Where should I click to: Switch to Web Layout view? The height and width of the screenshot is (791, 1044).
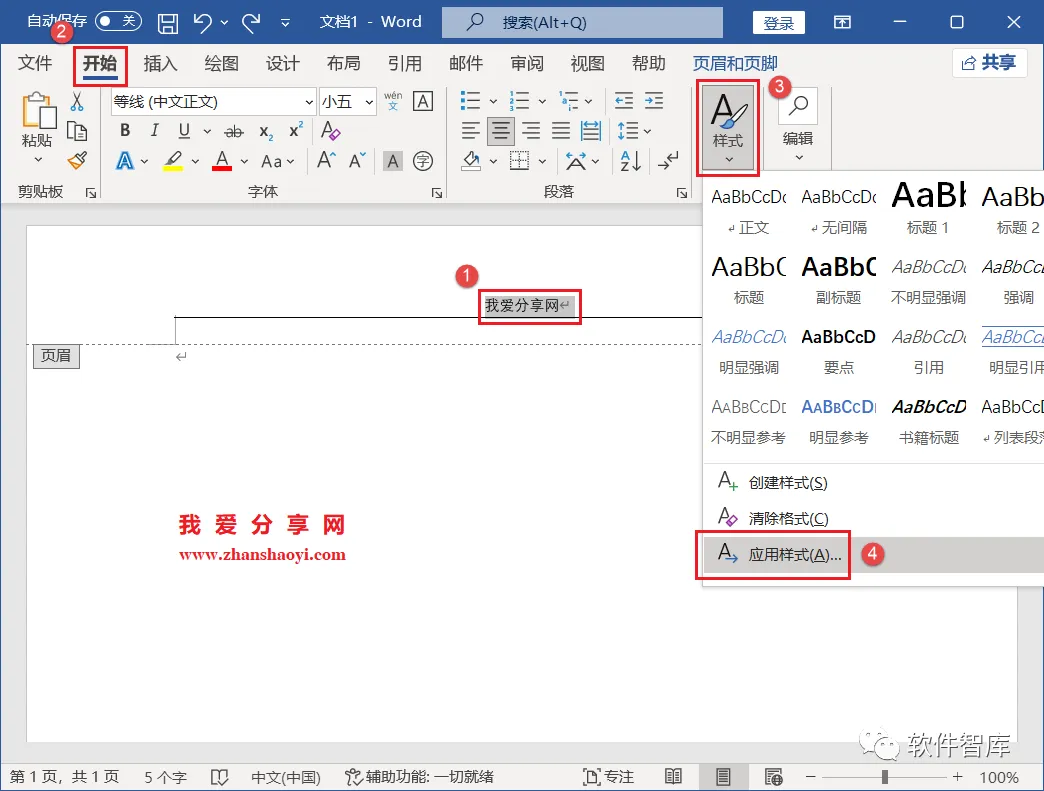click(x=773, y=776)
